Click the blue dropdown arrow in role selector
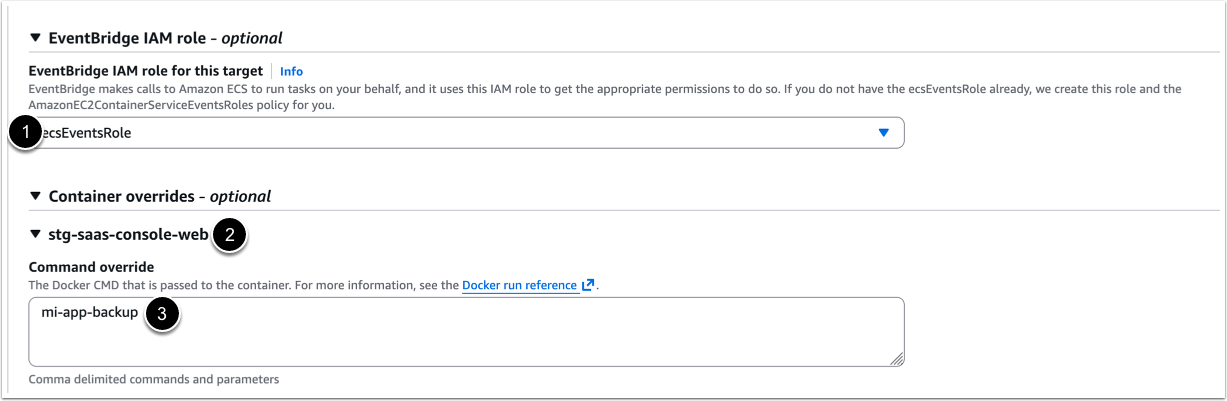This screenshot has height=401, width=1227. (x=883, y=133)
